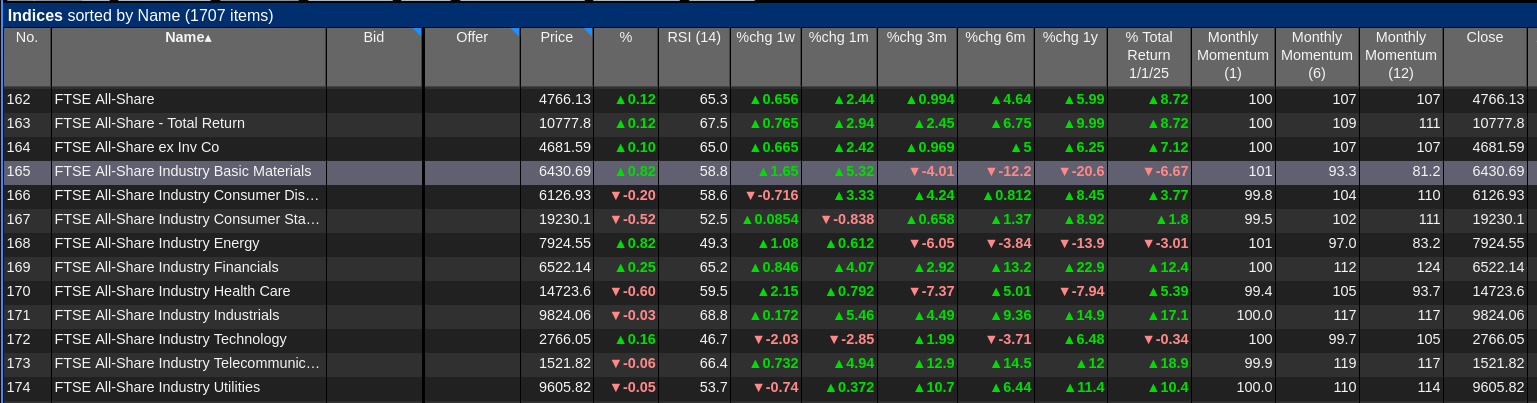This screenshot has height=403, width=1537.
Task: Click the Indices sorted by Name title bar
Action: coord(768,16)
